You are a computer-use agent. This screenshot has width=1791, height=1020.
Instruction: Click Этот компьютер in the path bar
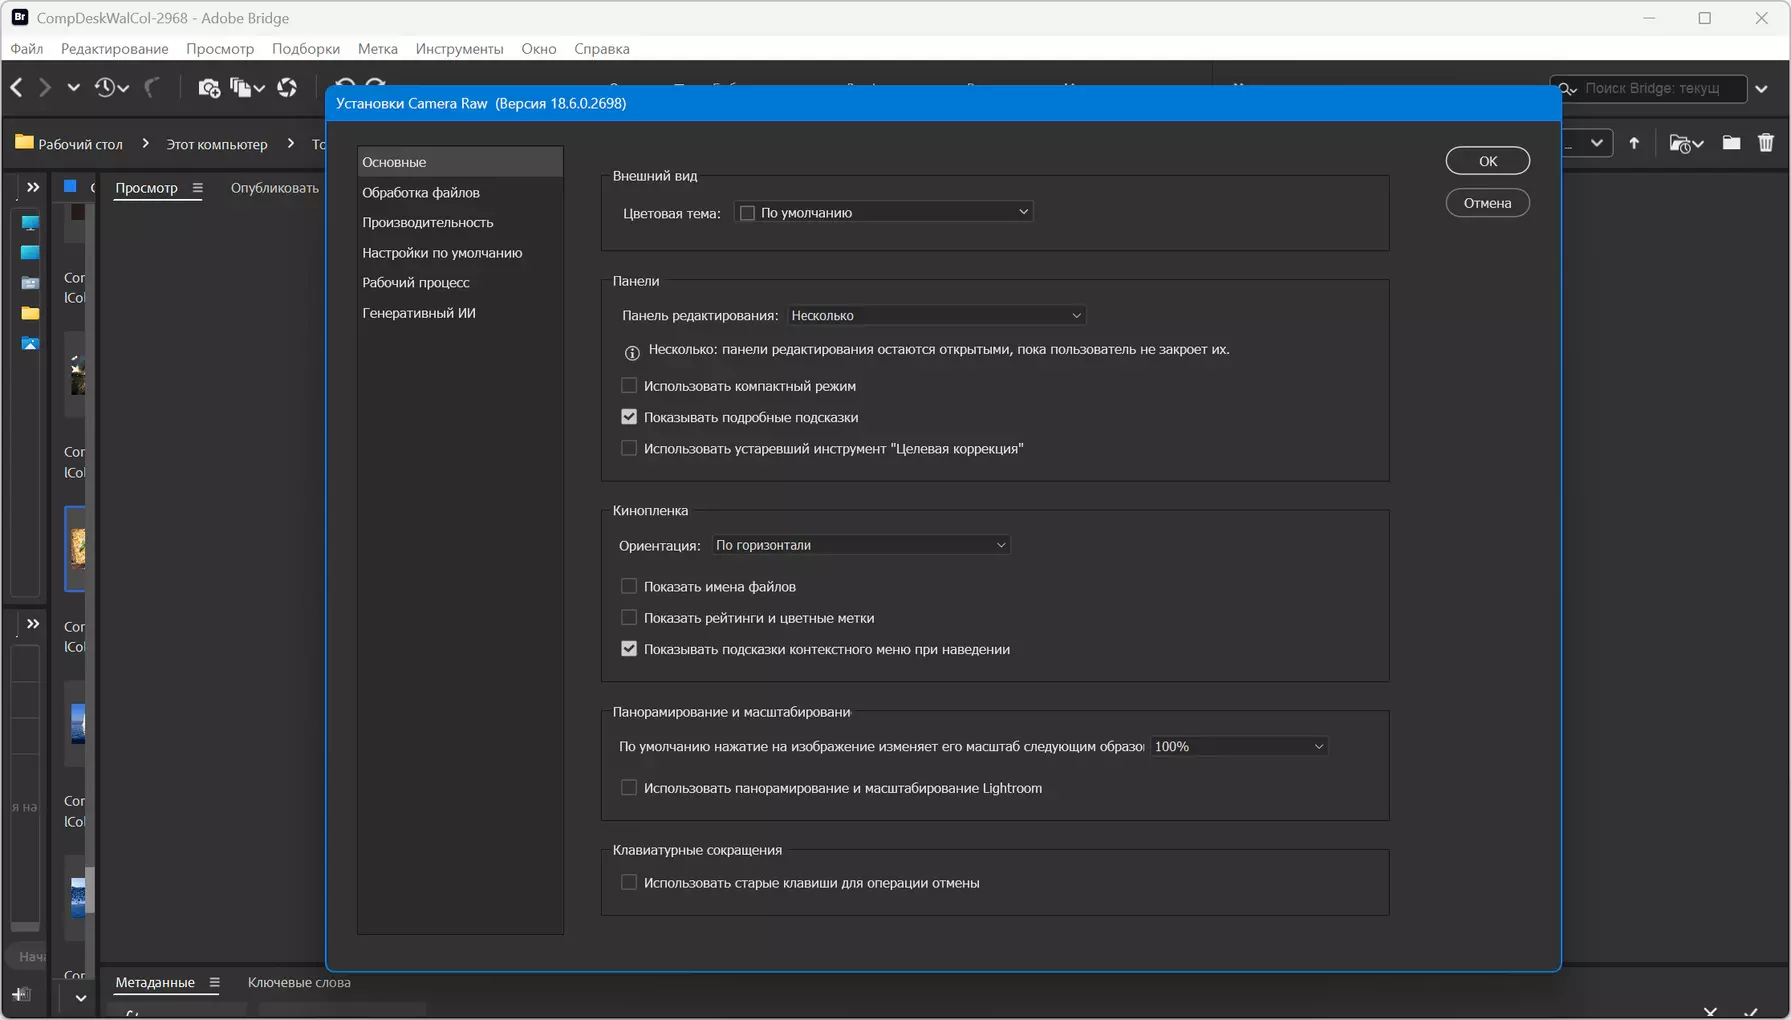(x=217, y=144)
